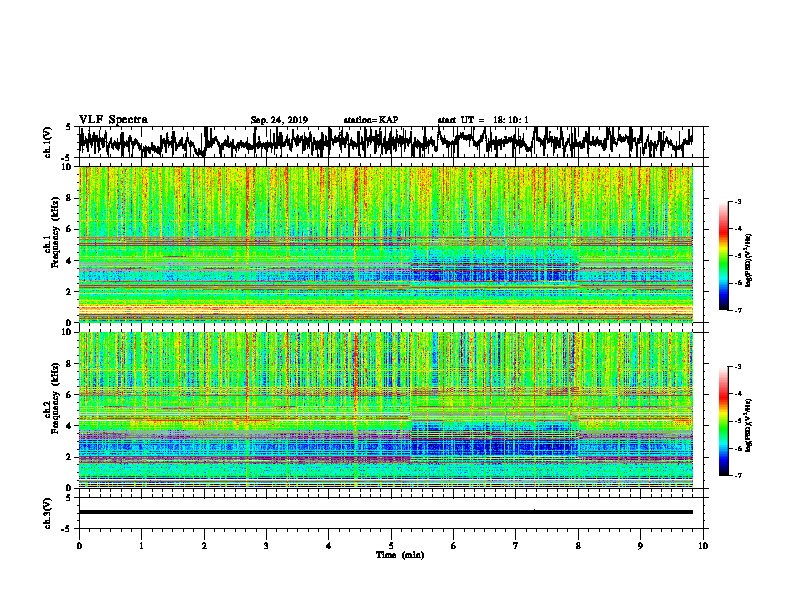Click the dark blue quiet band in ch.2 spectrogram
Image resolution: width=792 pixels, height=612 pixels.
495,445
